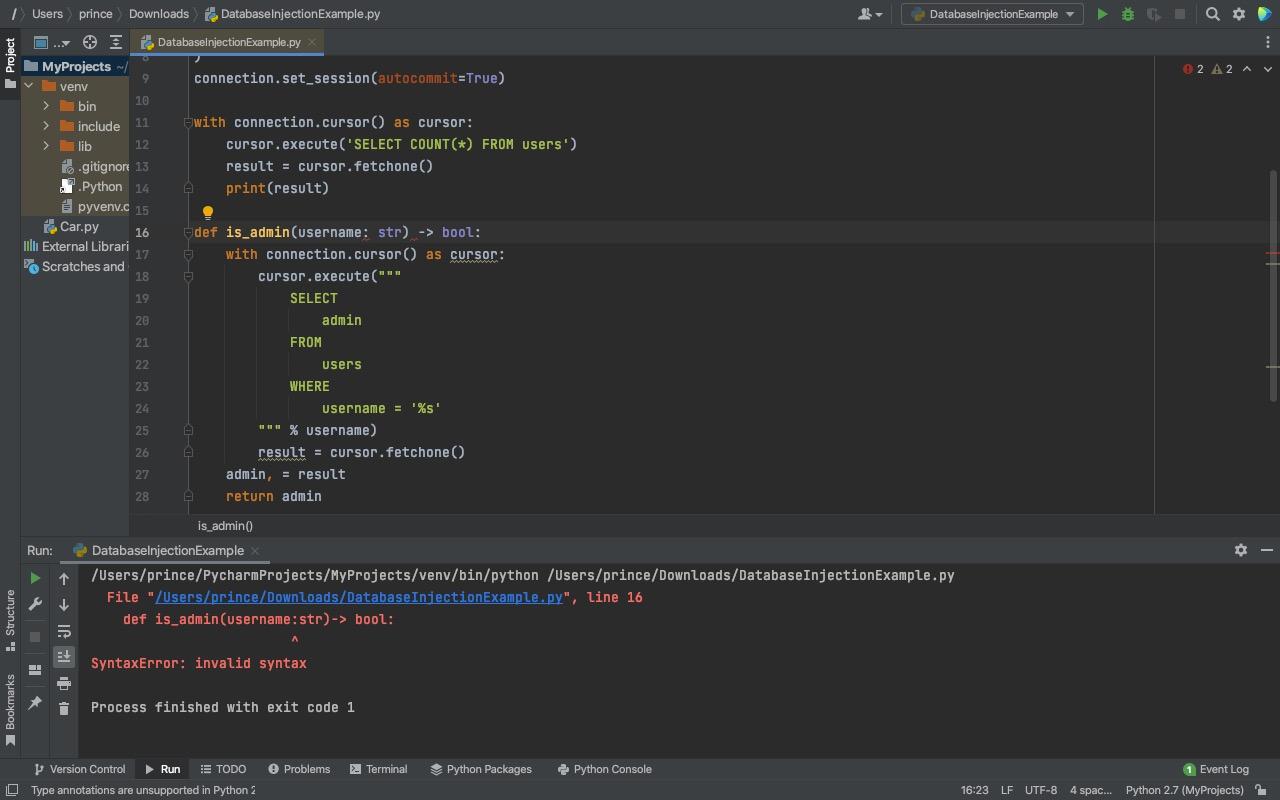
Task: Open the Code With Me user icon
Action: [x=870, y=14]
